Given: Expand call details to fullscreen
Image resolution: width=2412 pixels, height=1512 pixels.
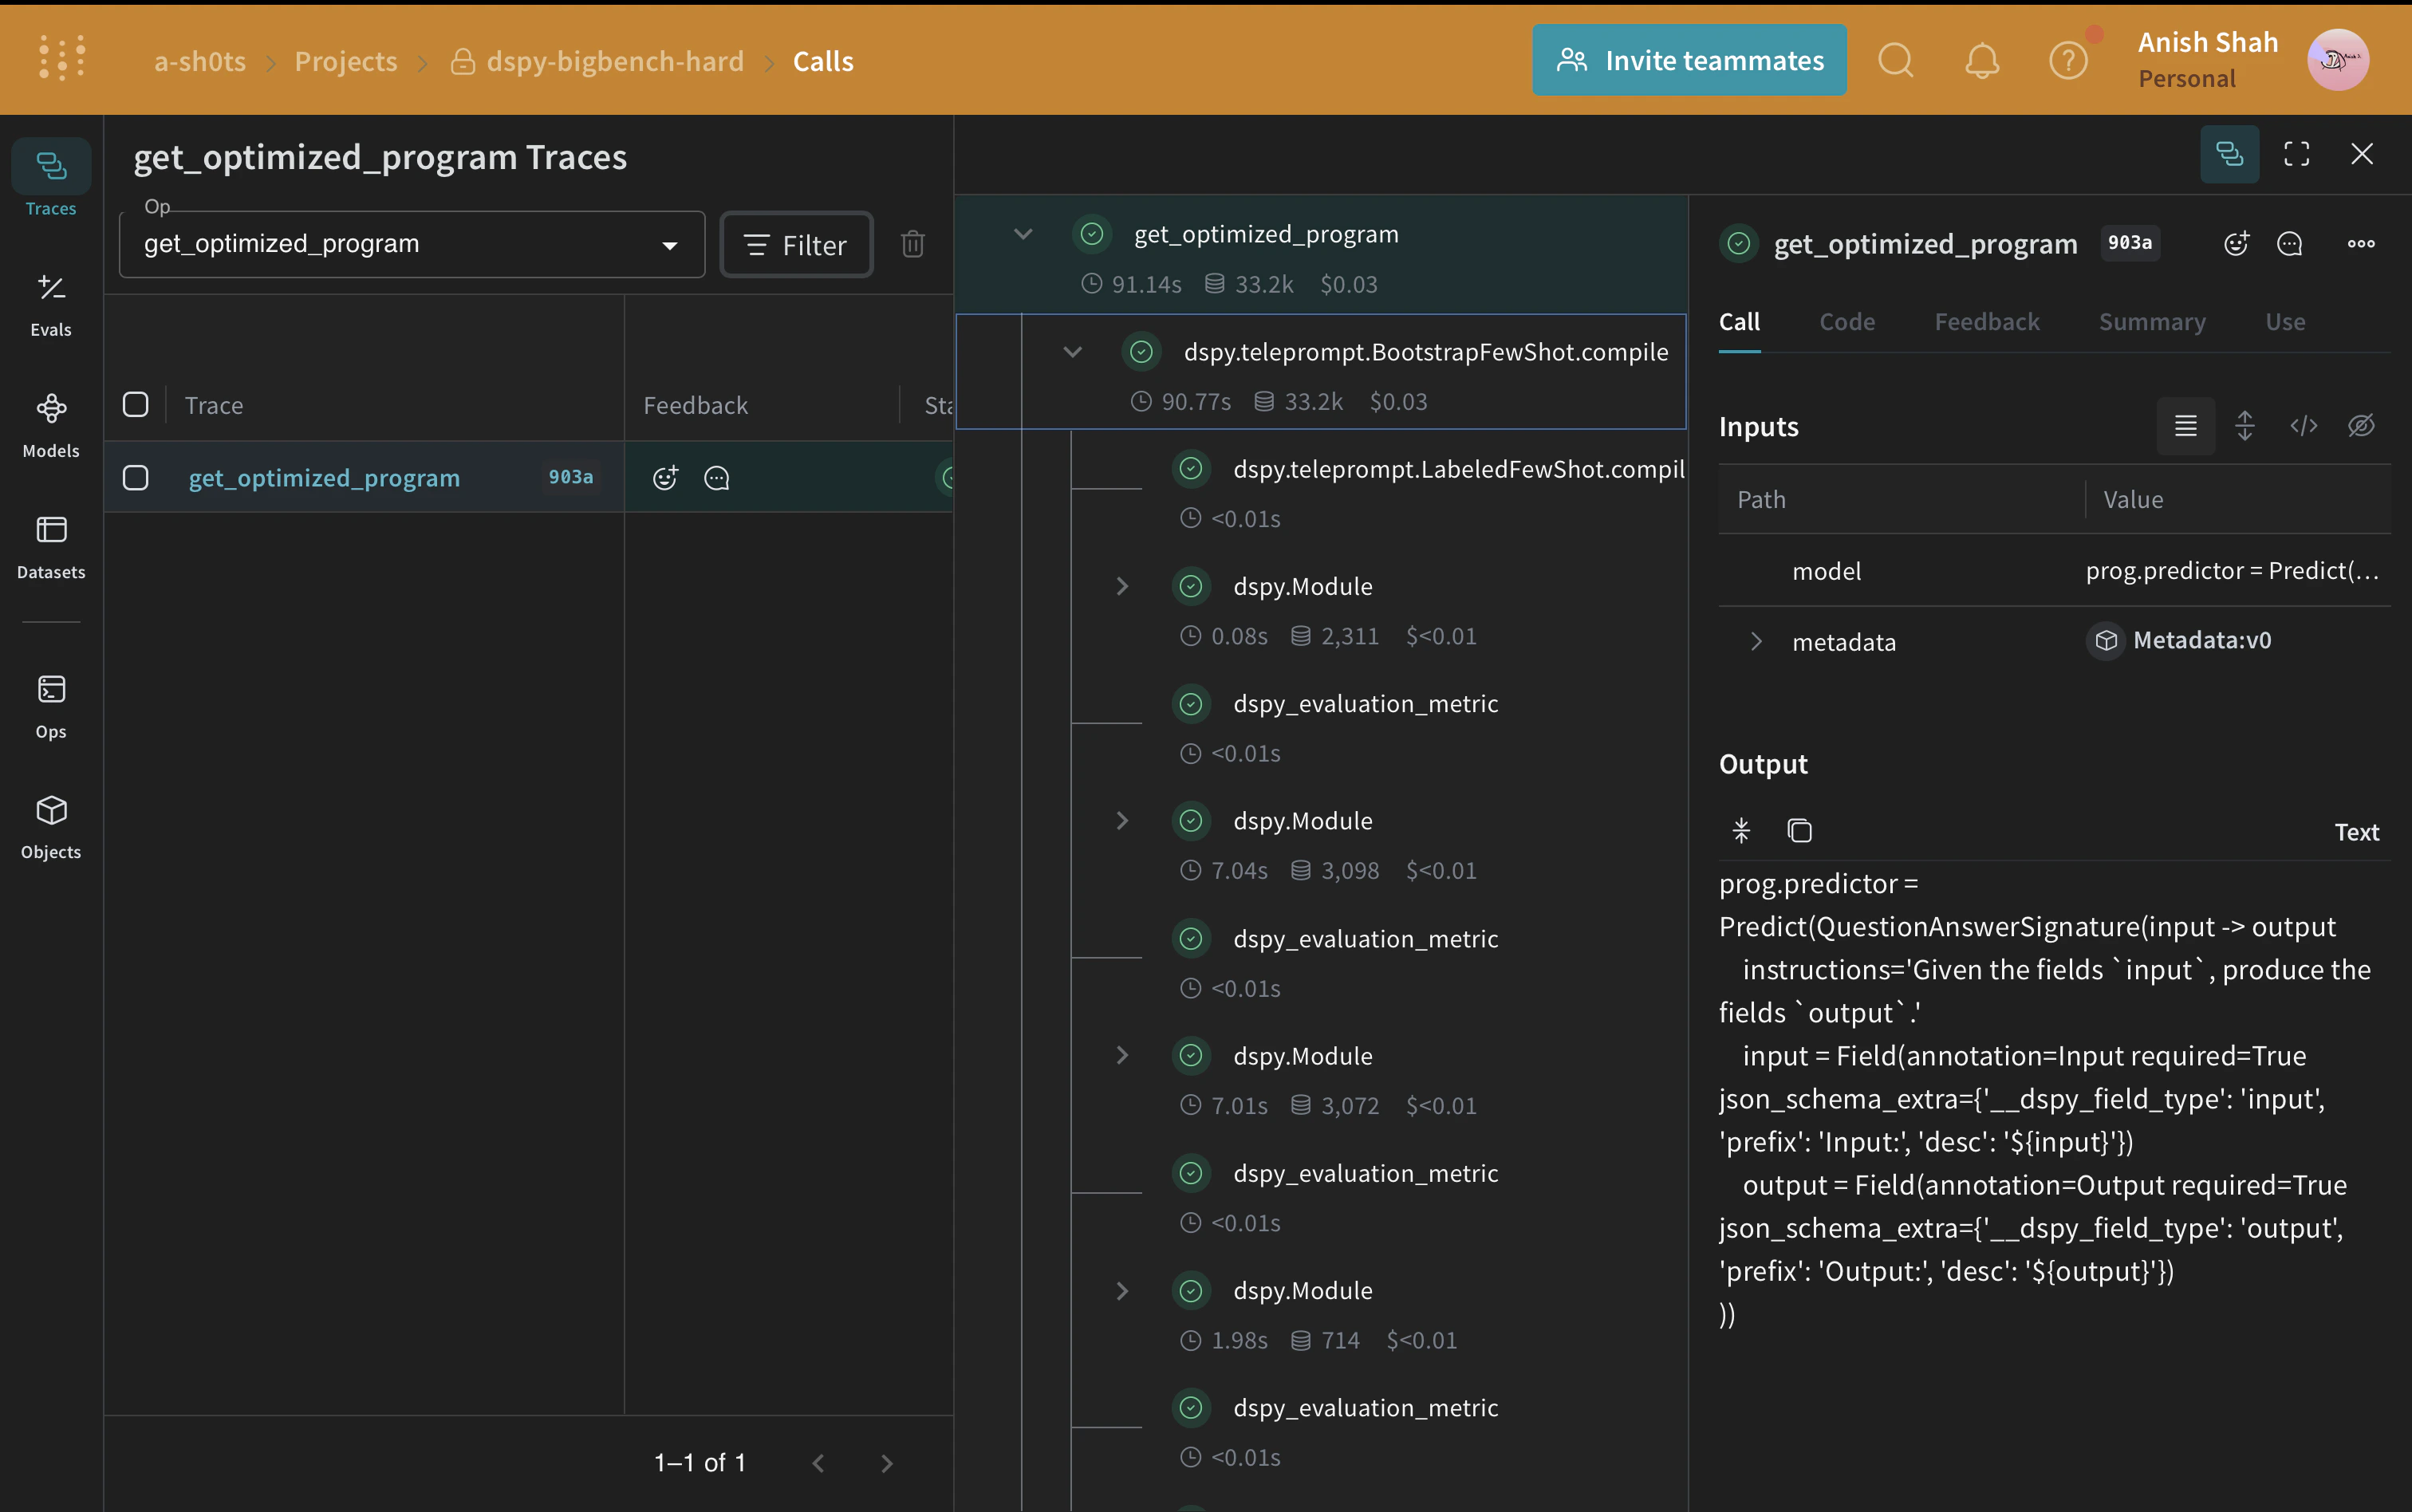Looking at the screenshot, I should [x=2296, y=154].
